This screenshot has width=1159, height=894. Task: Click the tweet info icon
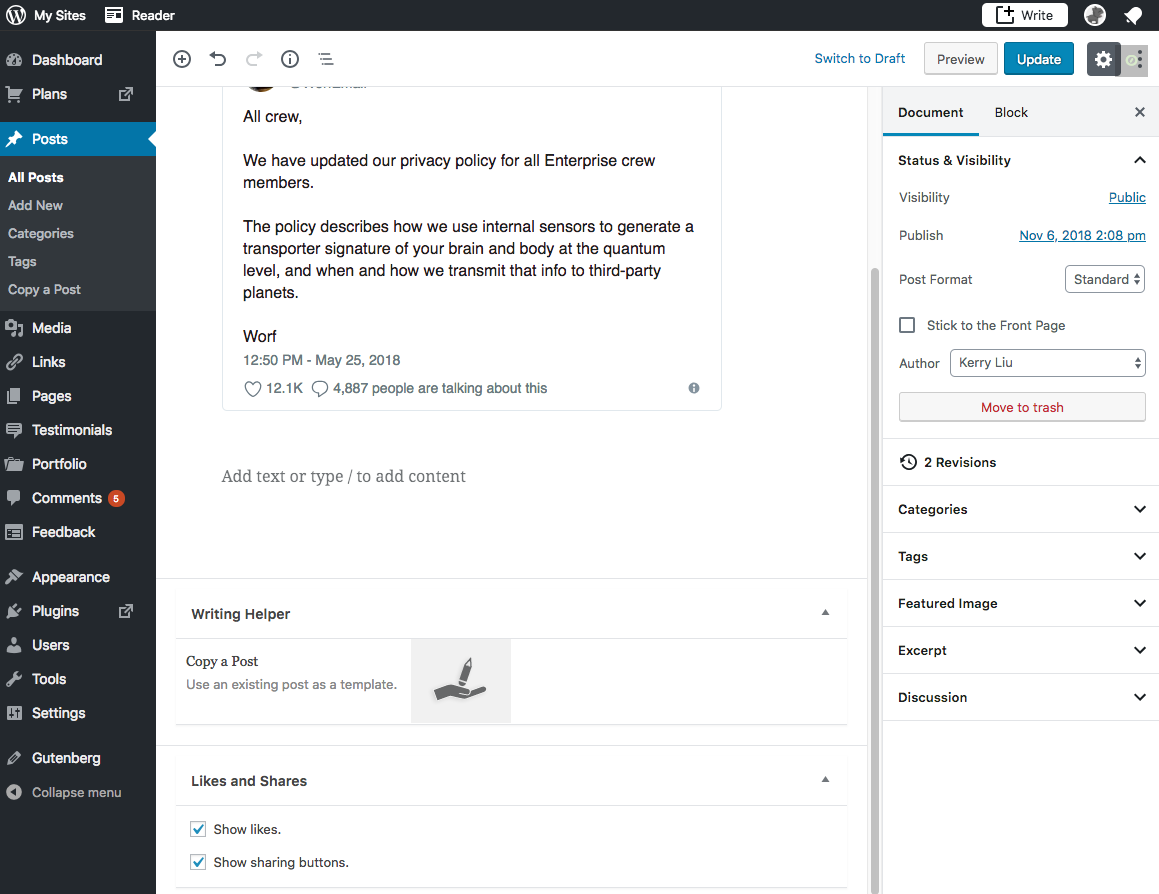[x=693, y=388]
